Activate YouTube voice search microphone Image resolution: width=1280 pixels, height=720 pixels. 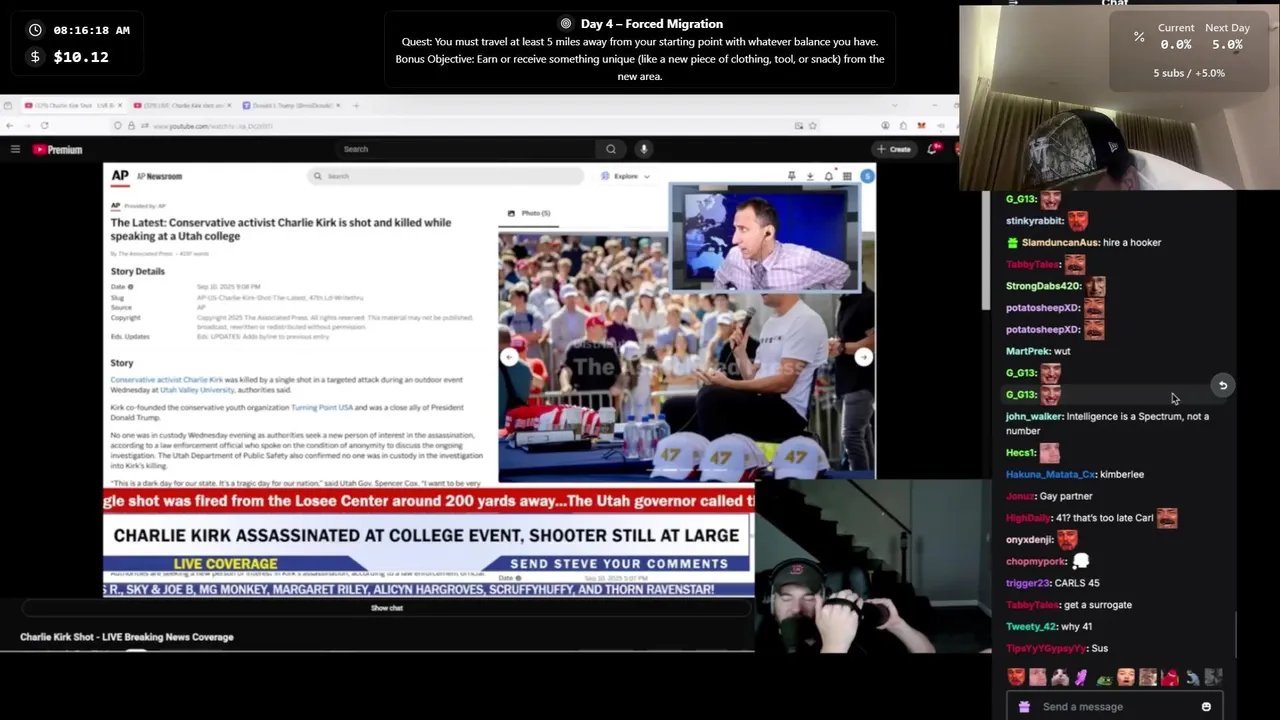coord(644,149)
